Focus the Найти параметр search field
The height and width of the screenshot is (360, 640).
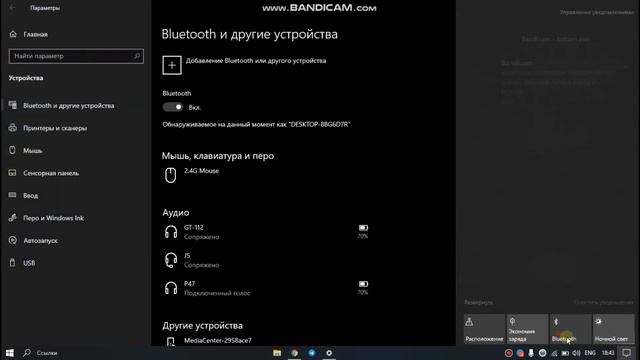point(76,56)
